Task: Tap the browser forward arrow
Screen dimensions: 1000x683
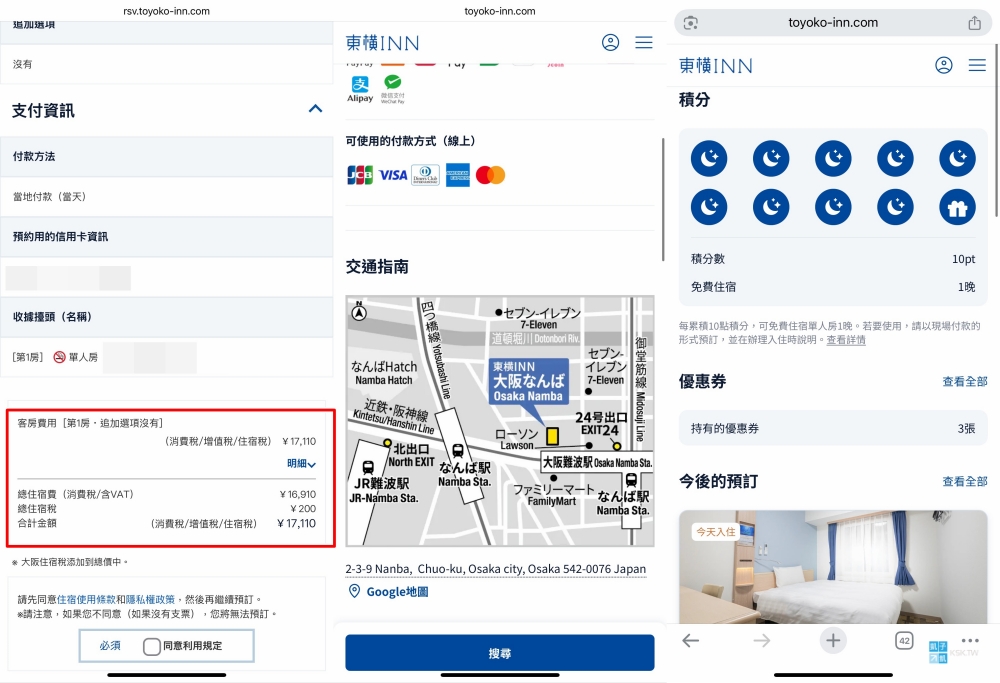Action: 761,640
